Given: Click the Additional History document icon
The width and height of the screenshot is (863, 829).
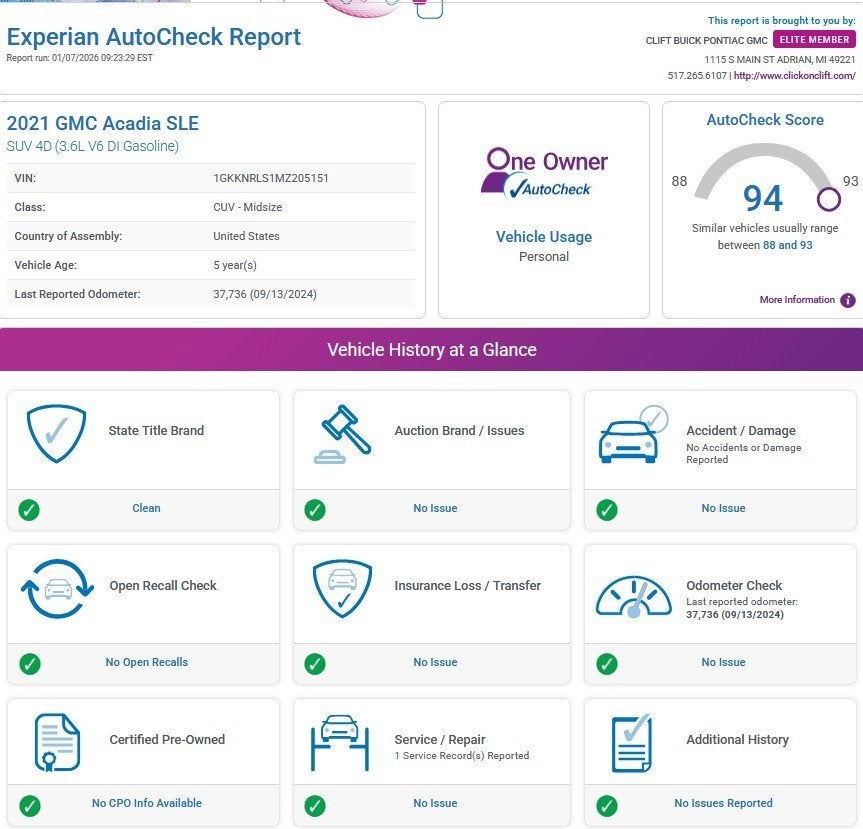Looking at the screenshot, I should click(631, 743).
